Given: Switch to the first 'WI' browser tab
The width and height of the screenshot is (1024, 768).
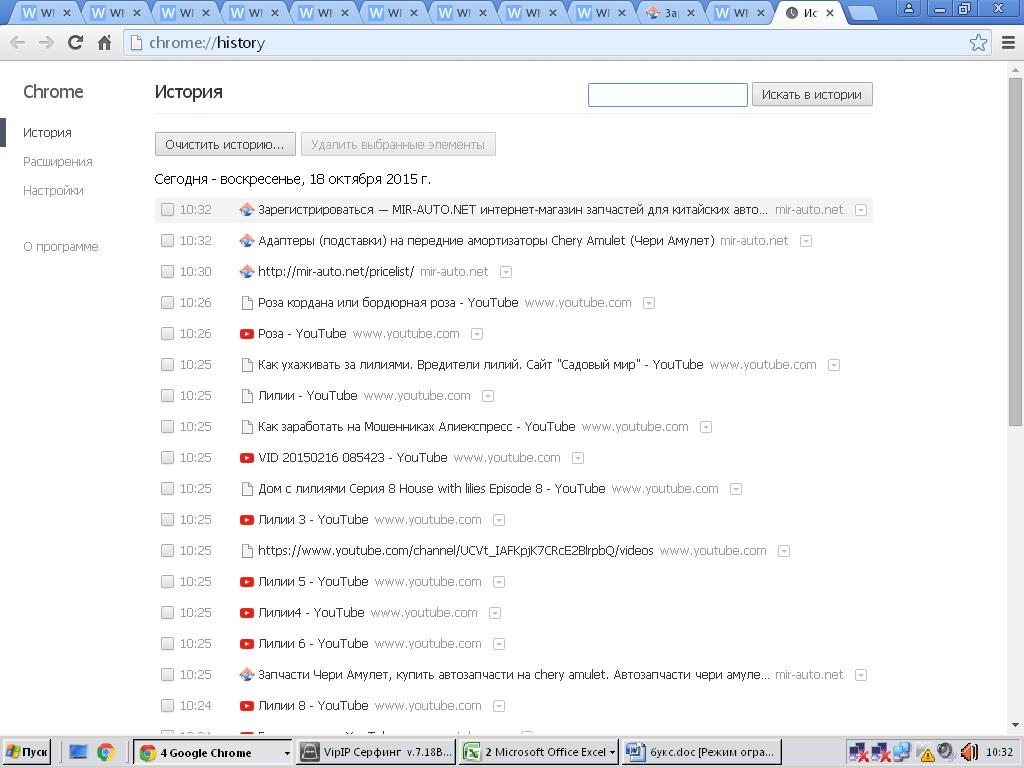Looking at the screenshot, I should (46, 12).
